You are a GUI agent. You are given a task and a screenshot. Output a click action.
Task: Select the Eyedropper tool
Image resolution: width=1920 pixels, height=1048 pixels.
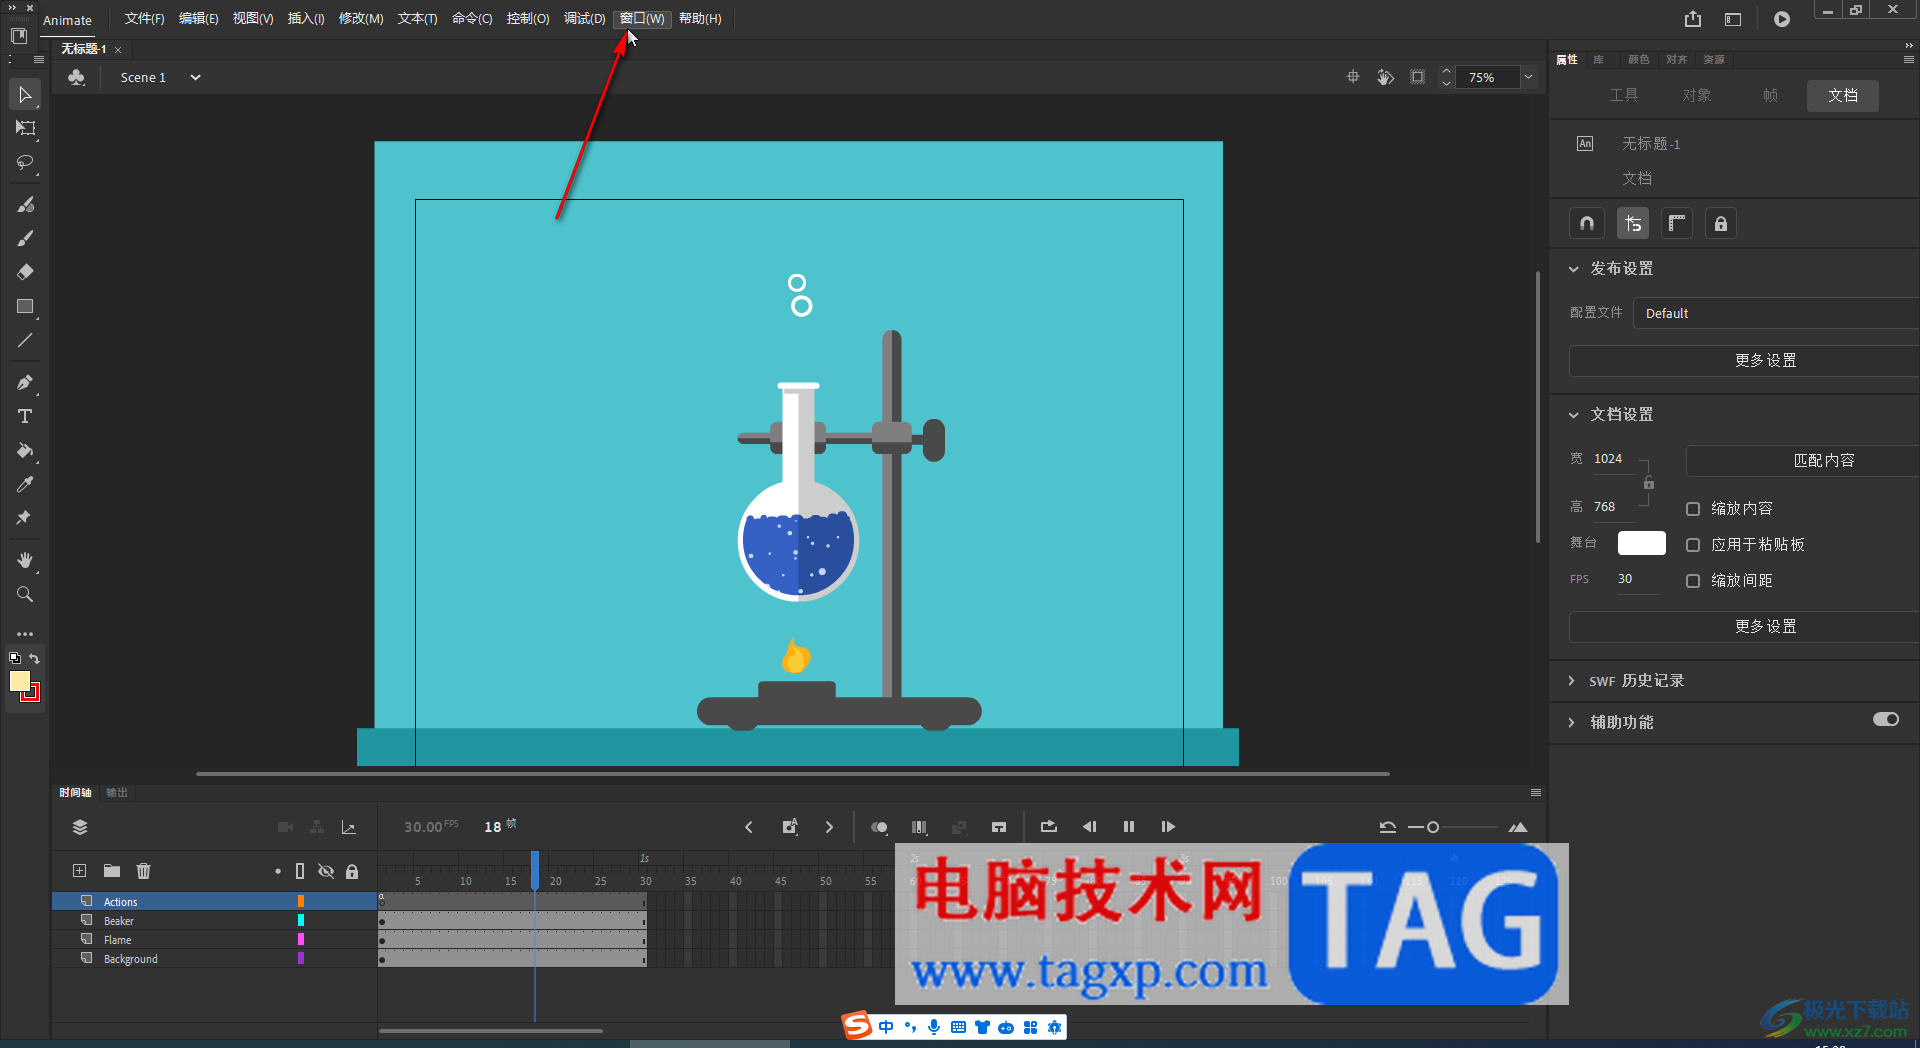[x=25, y=484]
